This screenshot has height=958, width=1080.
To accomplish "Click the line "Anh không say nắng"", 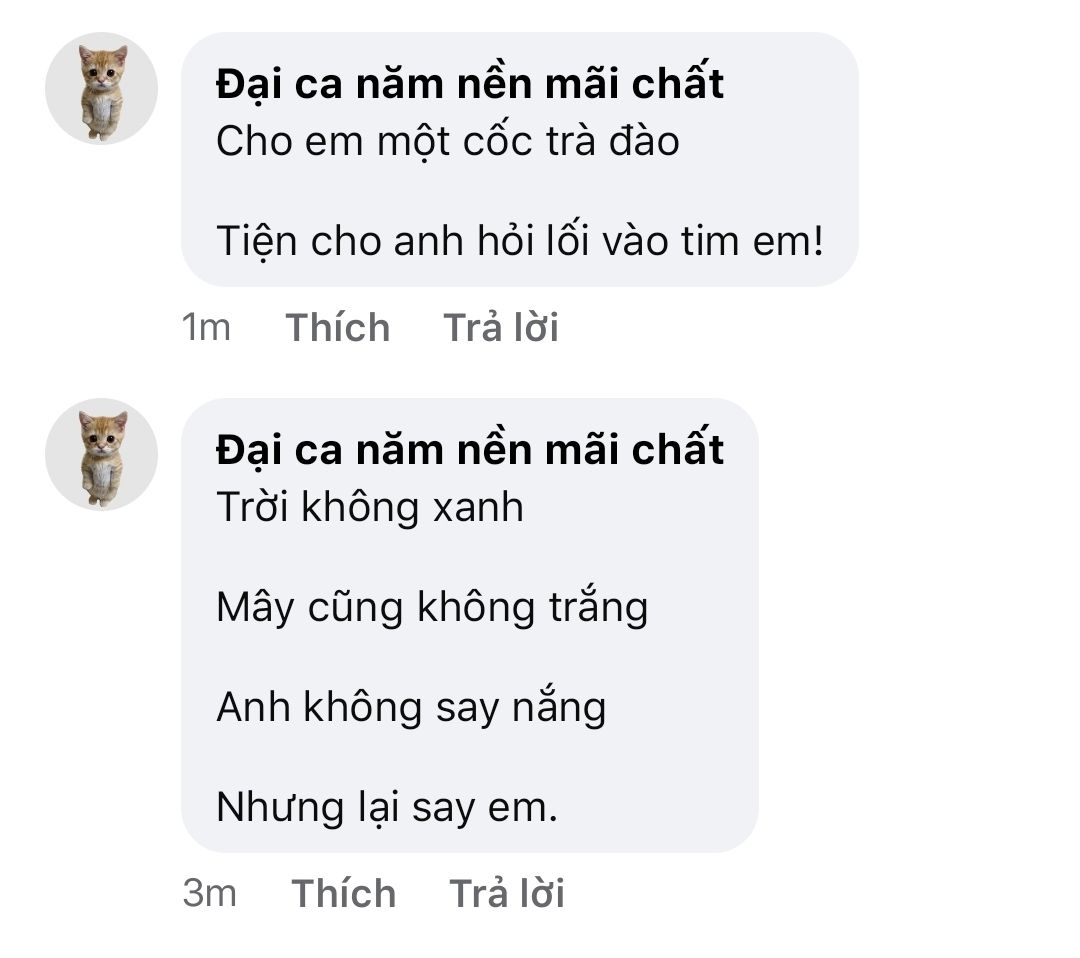I will (x=411, y=708).
